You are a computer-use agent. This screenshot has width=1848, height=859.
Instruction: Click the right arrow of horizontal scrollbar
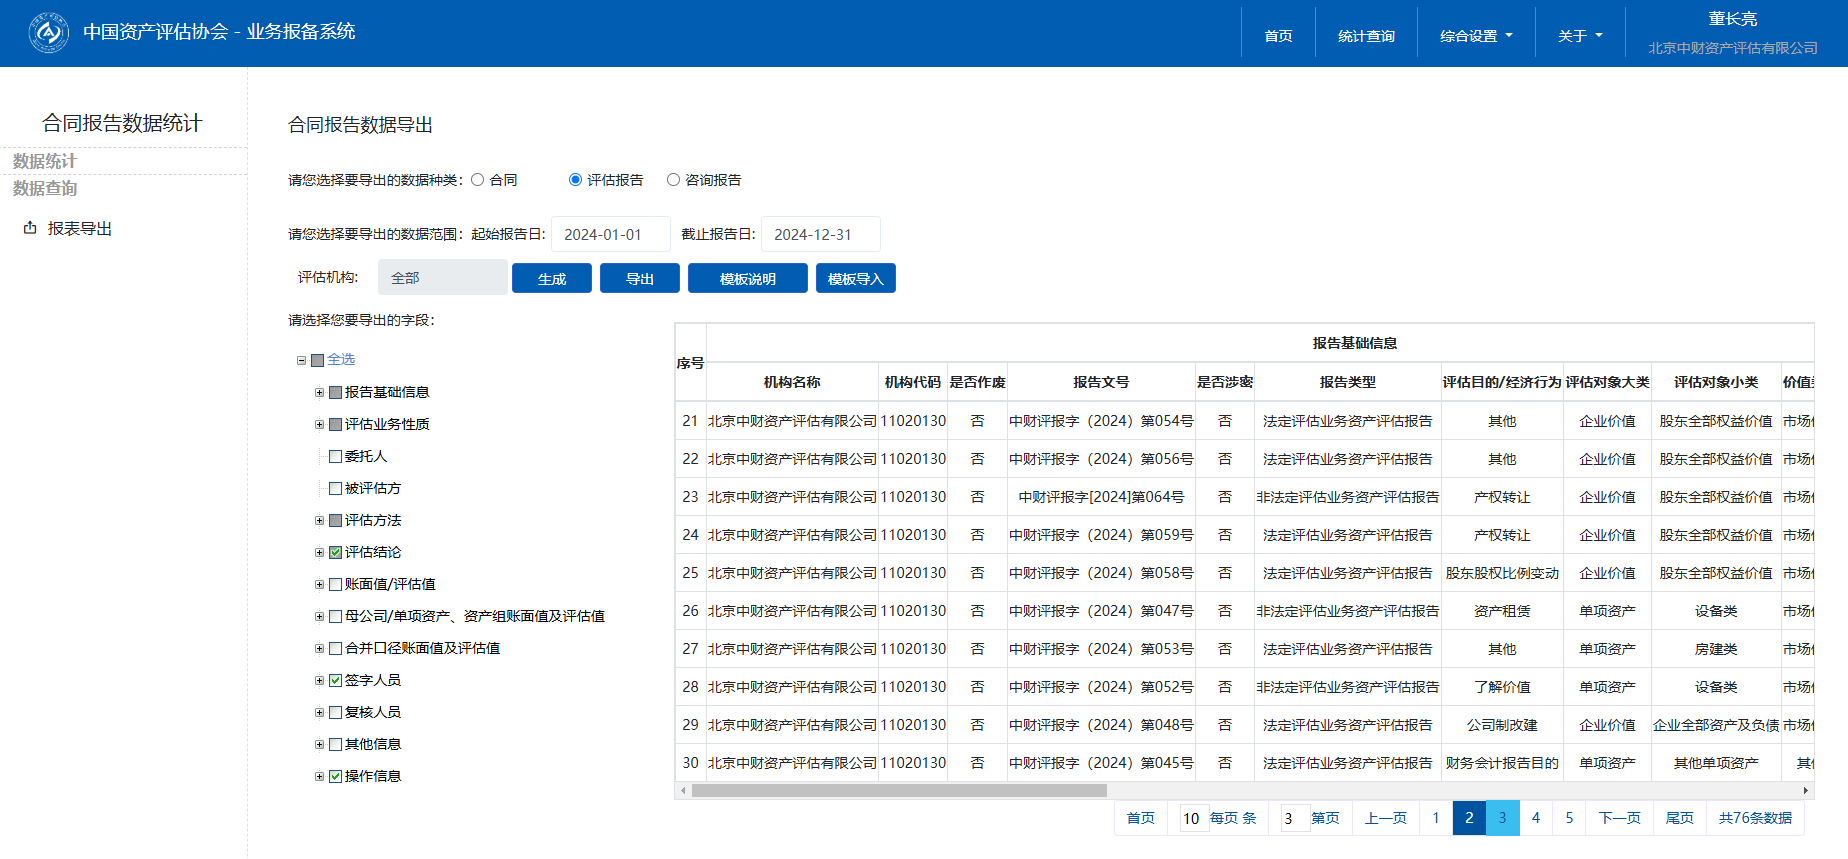[x=1806, y=790]
